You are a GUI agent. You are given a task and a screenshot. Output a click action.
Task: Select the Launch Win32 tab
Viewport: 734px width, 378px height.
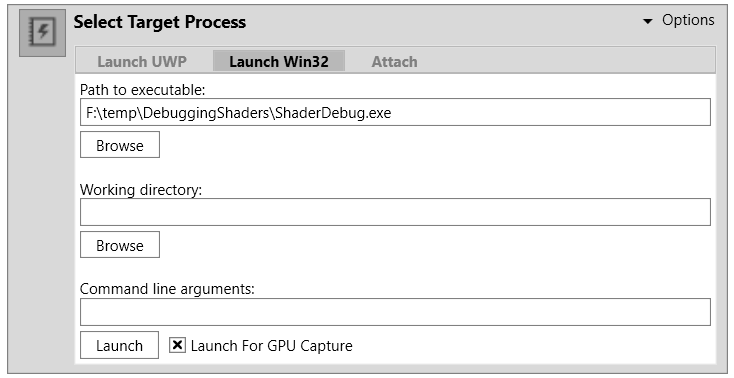tap(279, 61)
